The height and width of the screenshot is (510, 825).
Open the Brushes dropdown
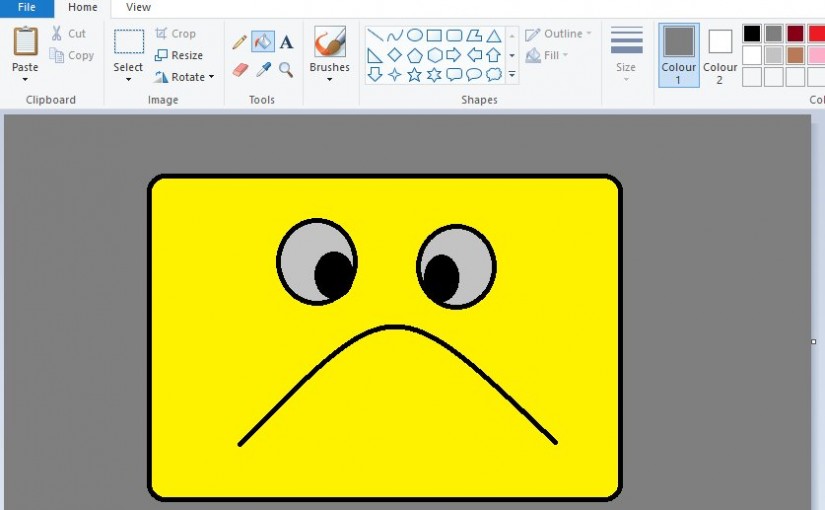(329, 79)
